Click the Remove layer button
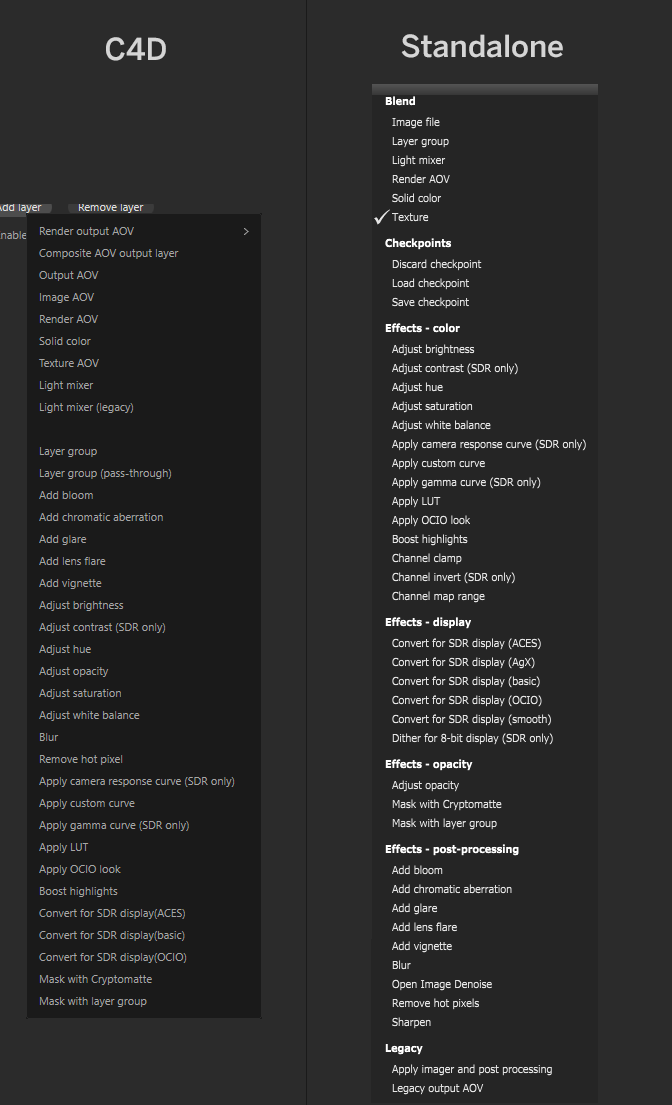 point(110,208)
